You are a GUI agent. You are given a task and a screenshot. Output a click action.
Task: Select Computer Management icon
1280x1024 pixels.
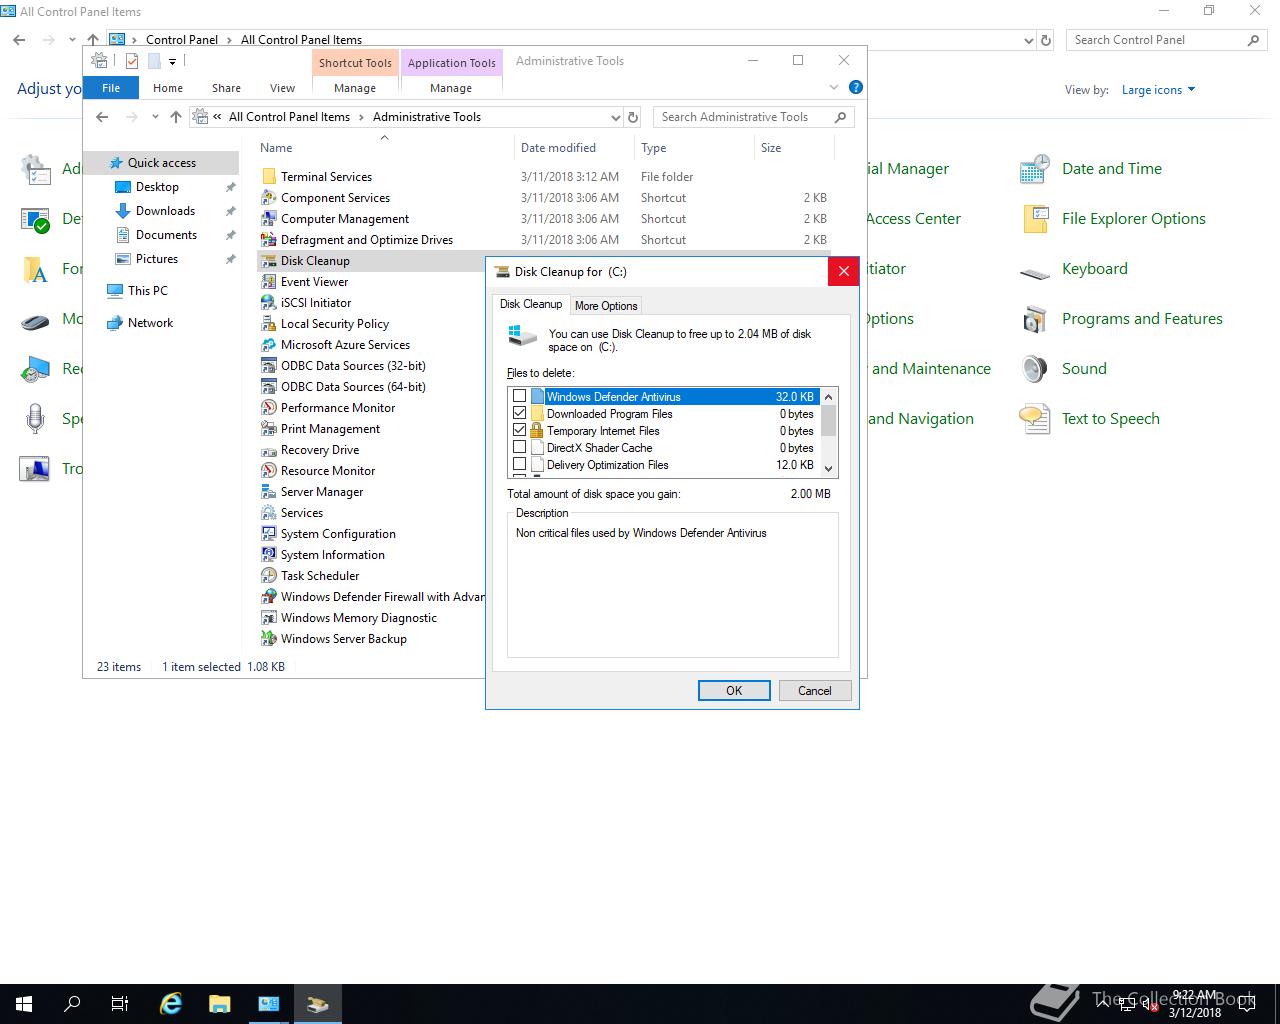tap(268, 219)
